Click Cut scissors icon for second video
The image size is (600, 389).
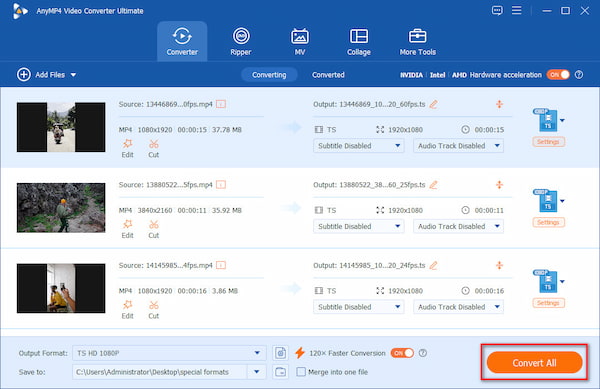[x=154, y=225]
